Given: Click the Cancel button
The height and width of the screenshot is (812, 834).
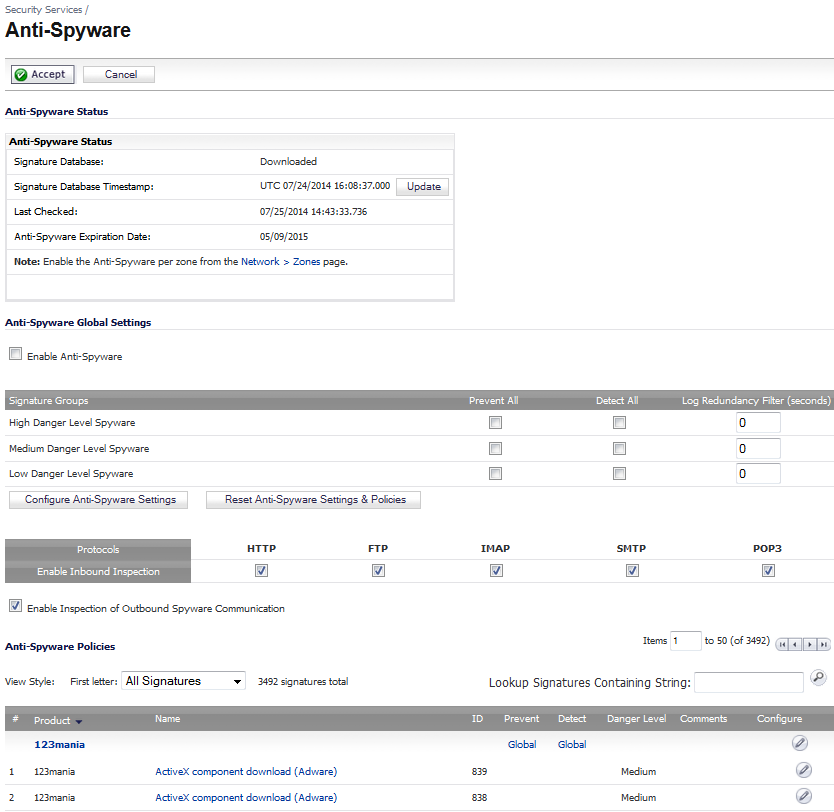Looking at the screenshot, I should pyautogui.click(x=119, y=74).
